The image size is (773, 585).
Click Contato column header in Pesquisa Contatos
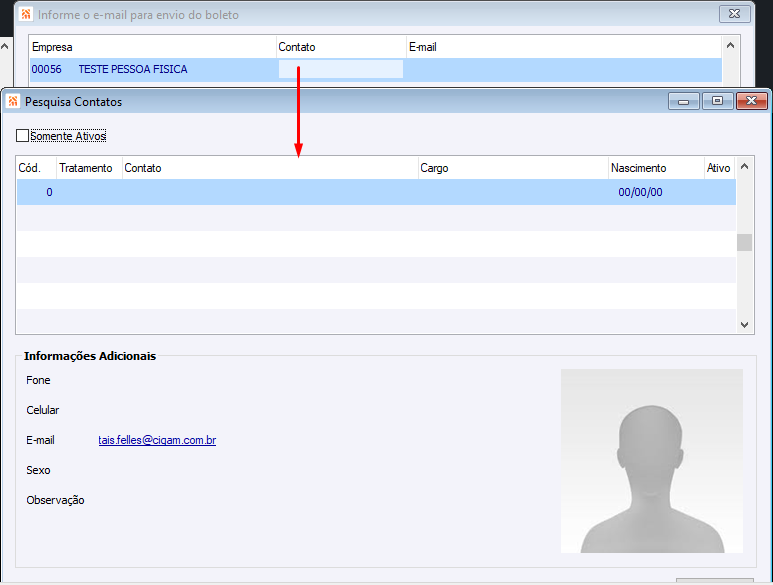[x=270, y=168]
